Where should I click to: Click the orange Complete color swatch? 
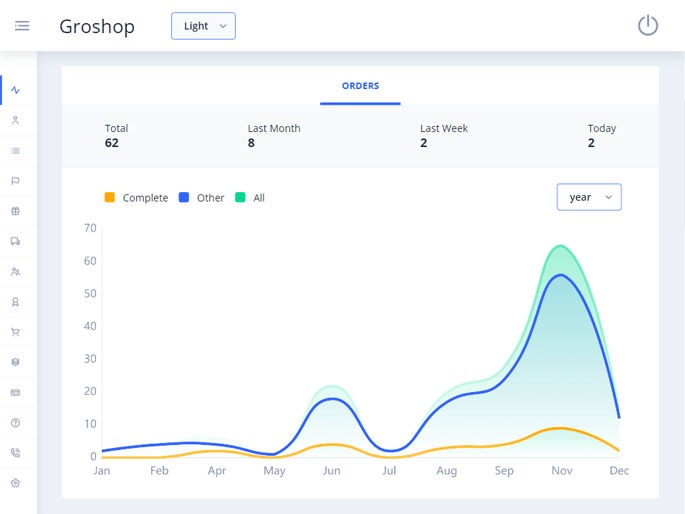click(x=110, y=198)
